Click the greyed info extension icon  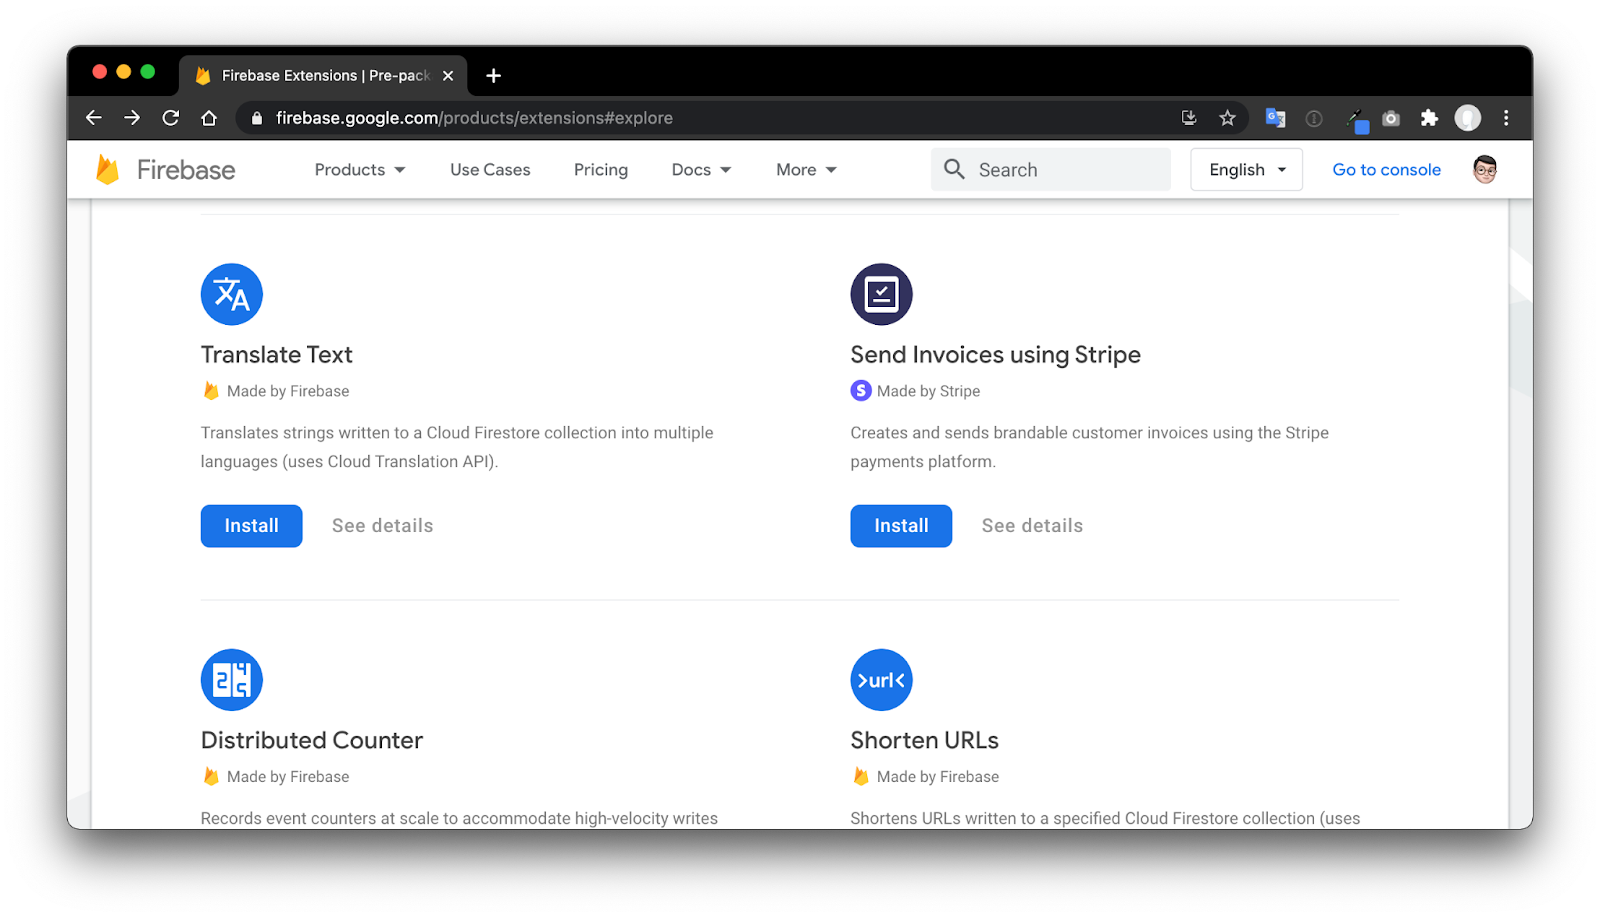pyautogui.click(x=1314, y=118)
